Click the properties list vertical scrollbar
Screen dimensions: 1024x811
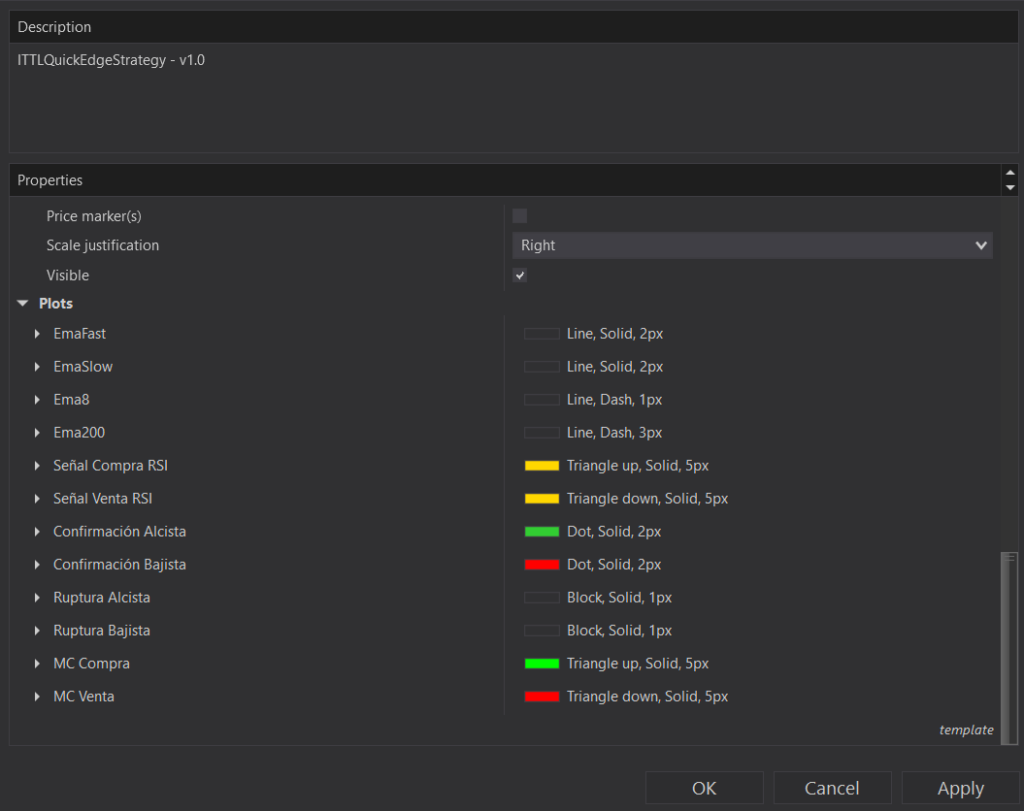(x=1009, y=630)
